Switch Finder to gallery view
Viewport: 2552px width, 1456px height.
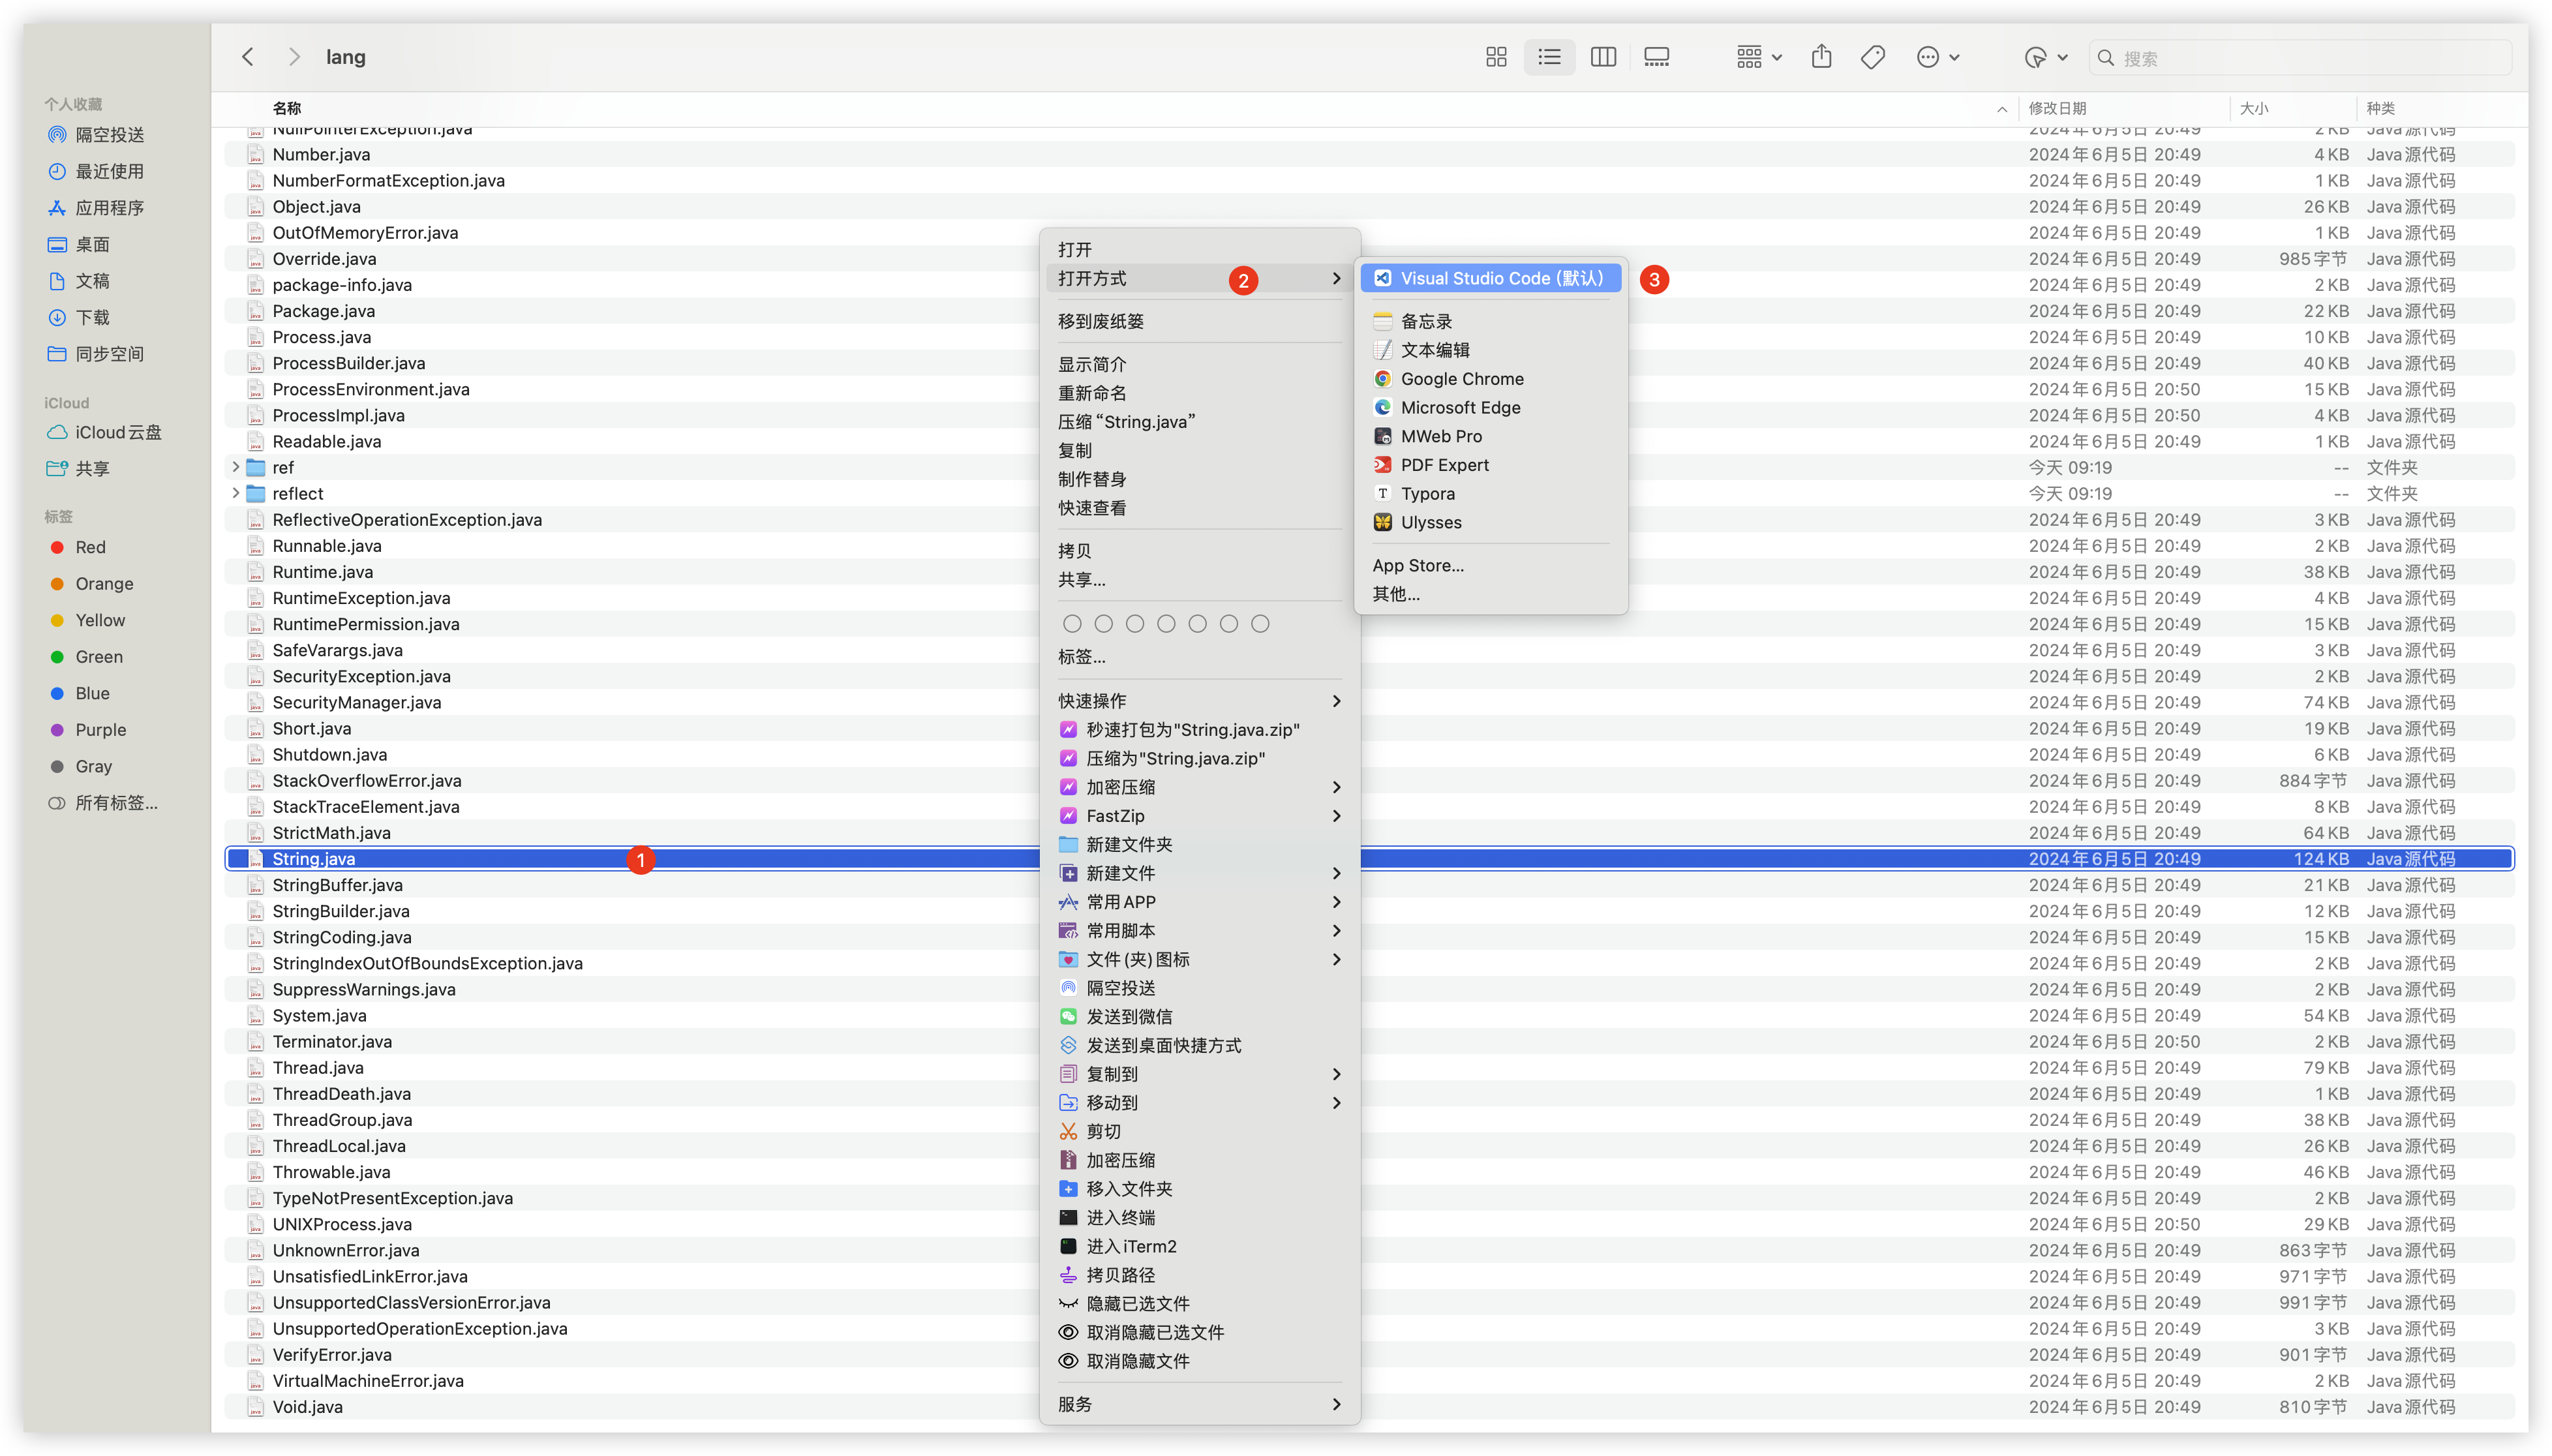(x=1657, y=57)
